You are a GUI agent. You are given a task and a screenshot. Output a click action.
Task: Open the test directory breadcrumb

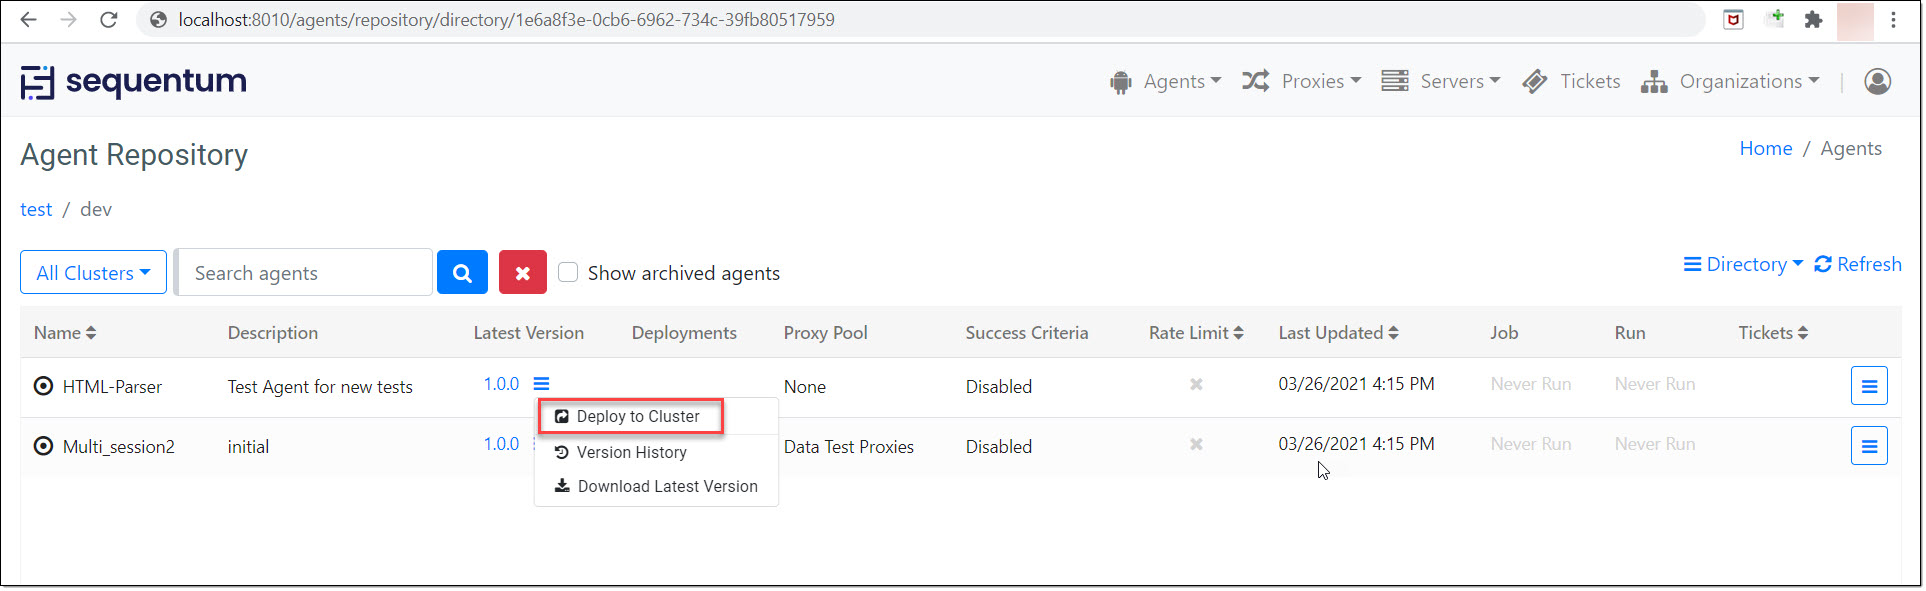(x=36, y=209)
